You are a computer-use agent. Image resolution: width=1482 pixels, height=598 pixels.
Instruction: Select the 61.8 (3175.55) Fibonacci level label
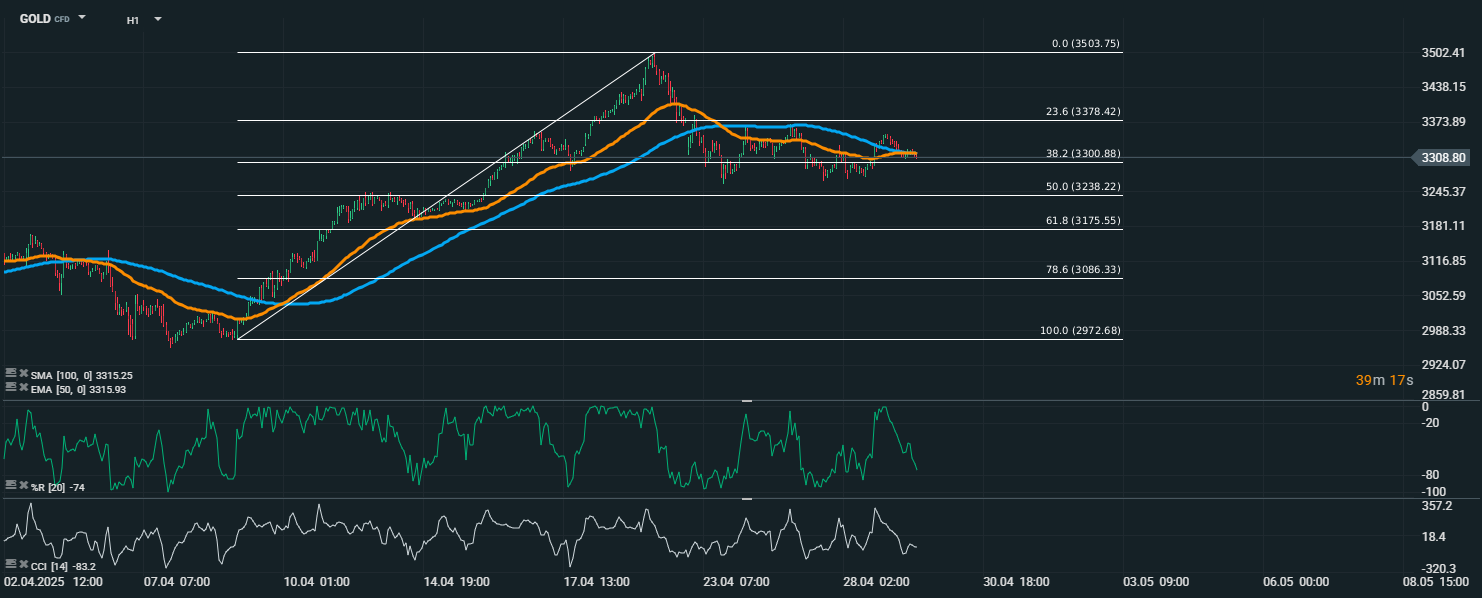tap(1085, 220)
